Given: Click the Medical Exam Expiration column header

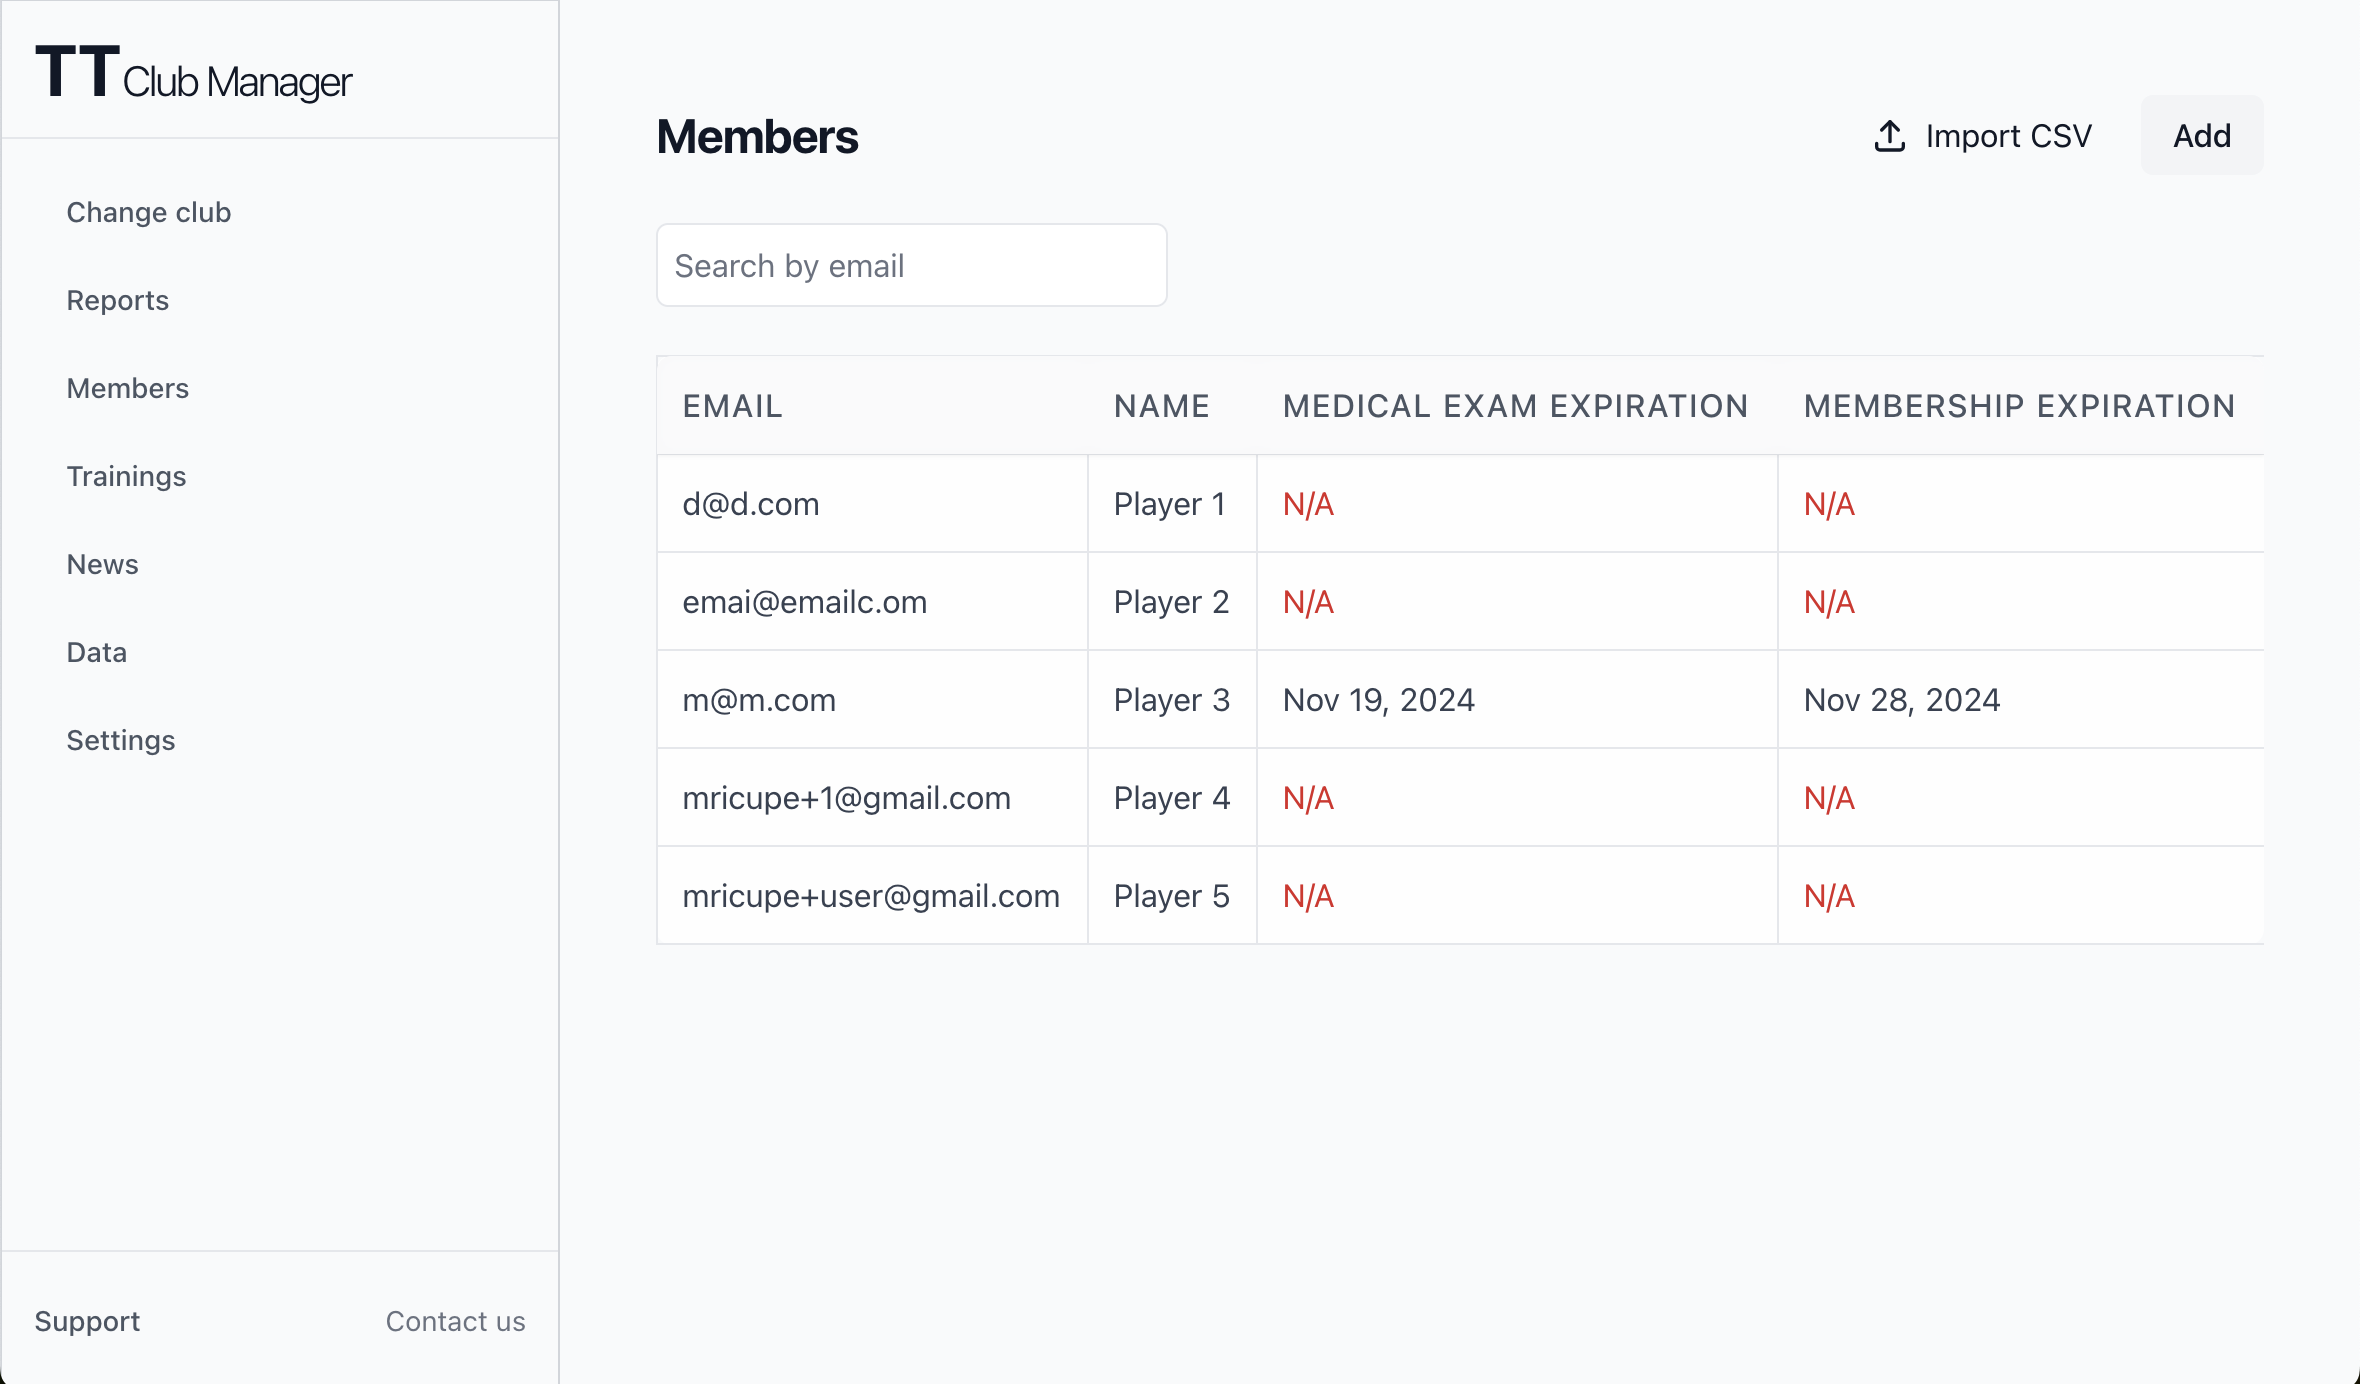Looking at the screenshot, I should click(x=1515, y=406).
